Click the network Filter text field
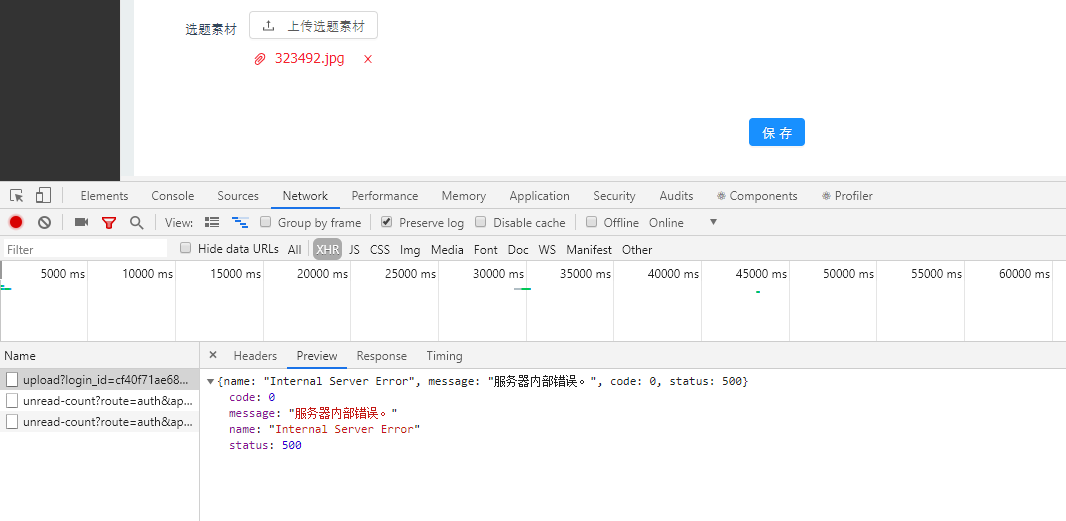Viewport: 1066px width, 521px height. (85, 250)
